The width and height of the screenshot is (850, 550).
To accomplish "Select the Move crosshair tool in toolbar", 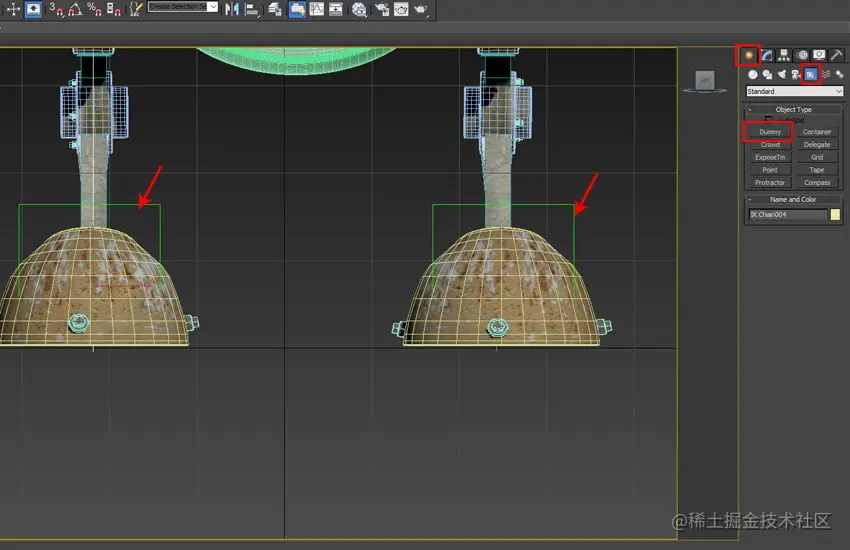I will [x=13, y=9].
